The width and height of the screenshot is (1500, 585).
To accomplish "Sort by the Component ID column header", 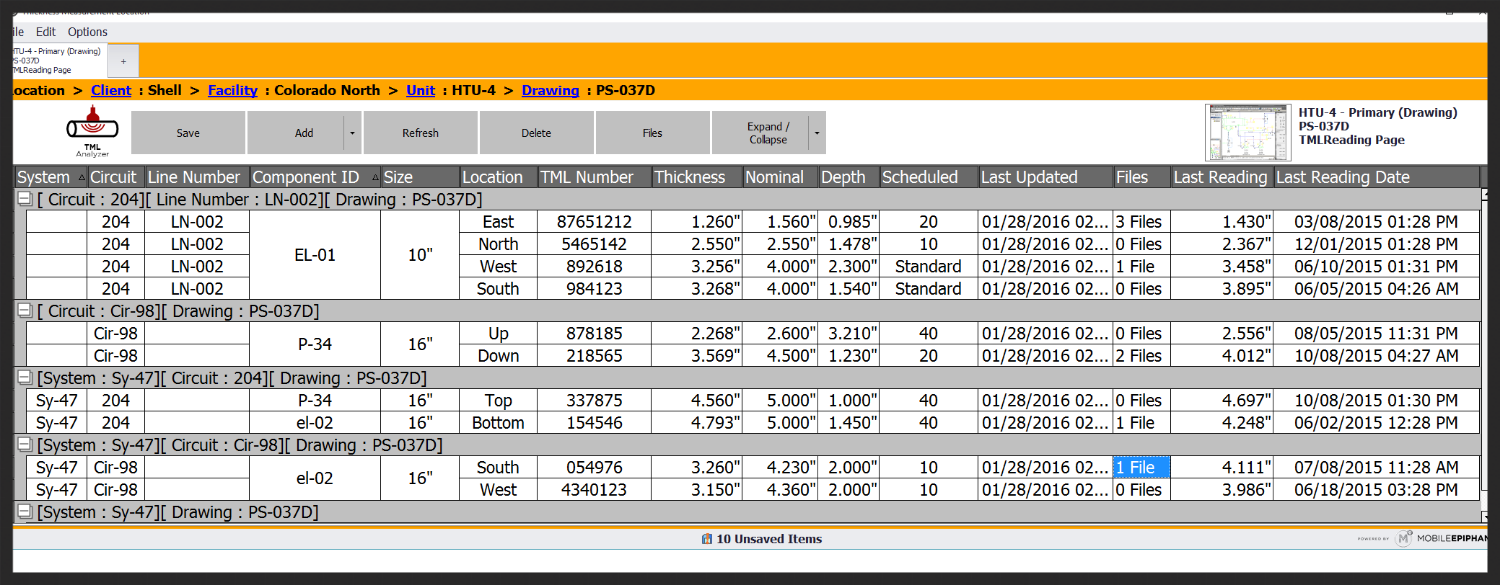I will click(x=310, y=177).
